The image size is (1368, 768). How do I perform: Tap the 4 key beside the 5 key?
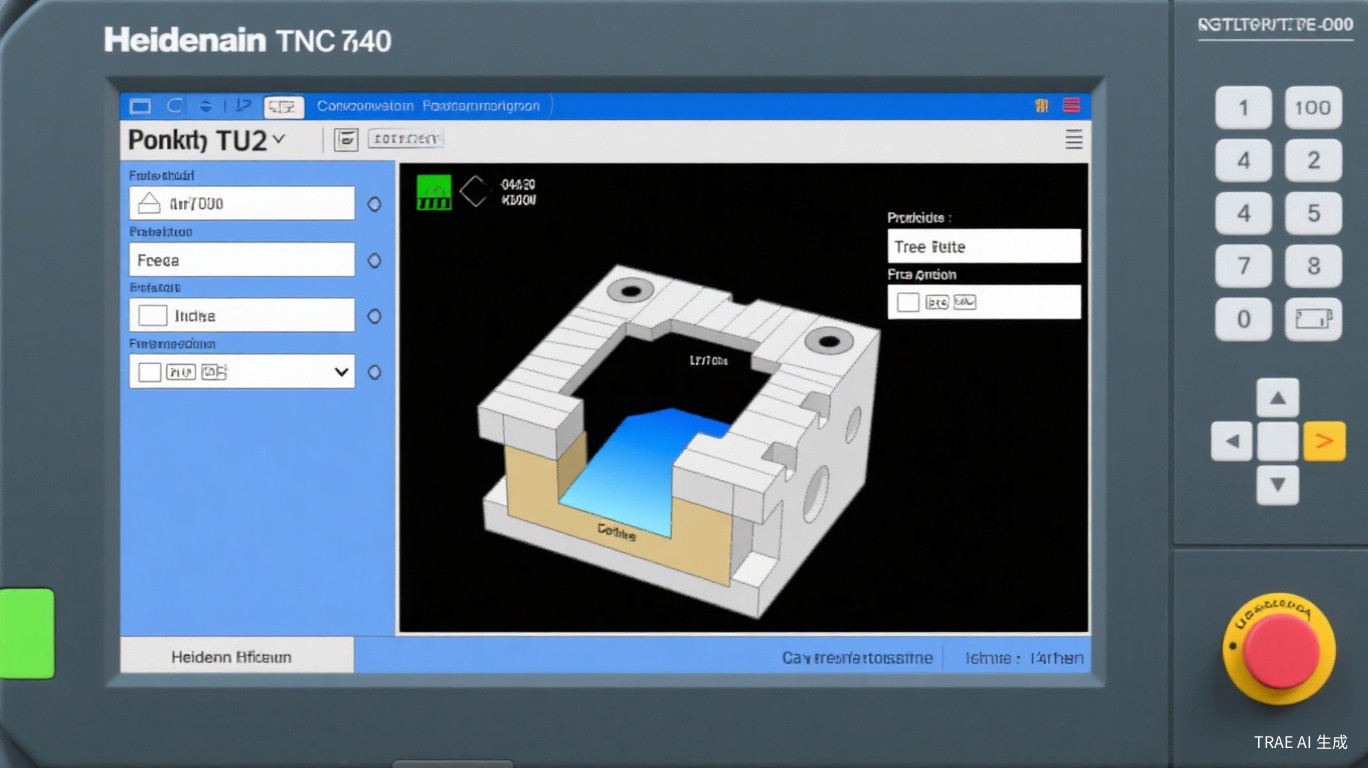tap(1244, 213)
